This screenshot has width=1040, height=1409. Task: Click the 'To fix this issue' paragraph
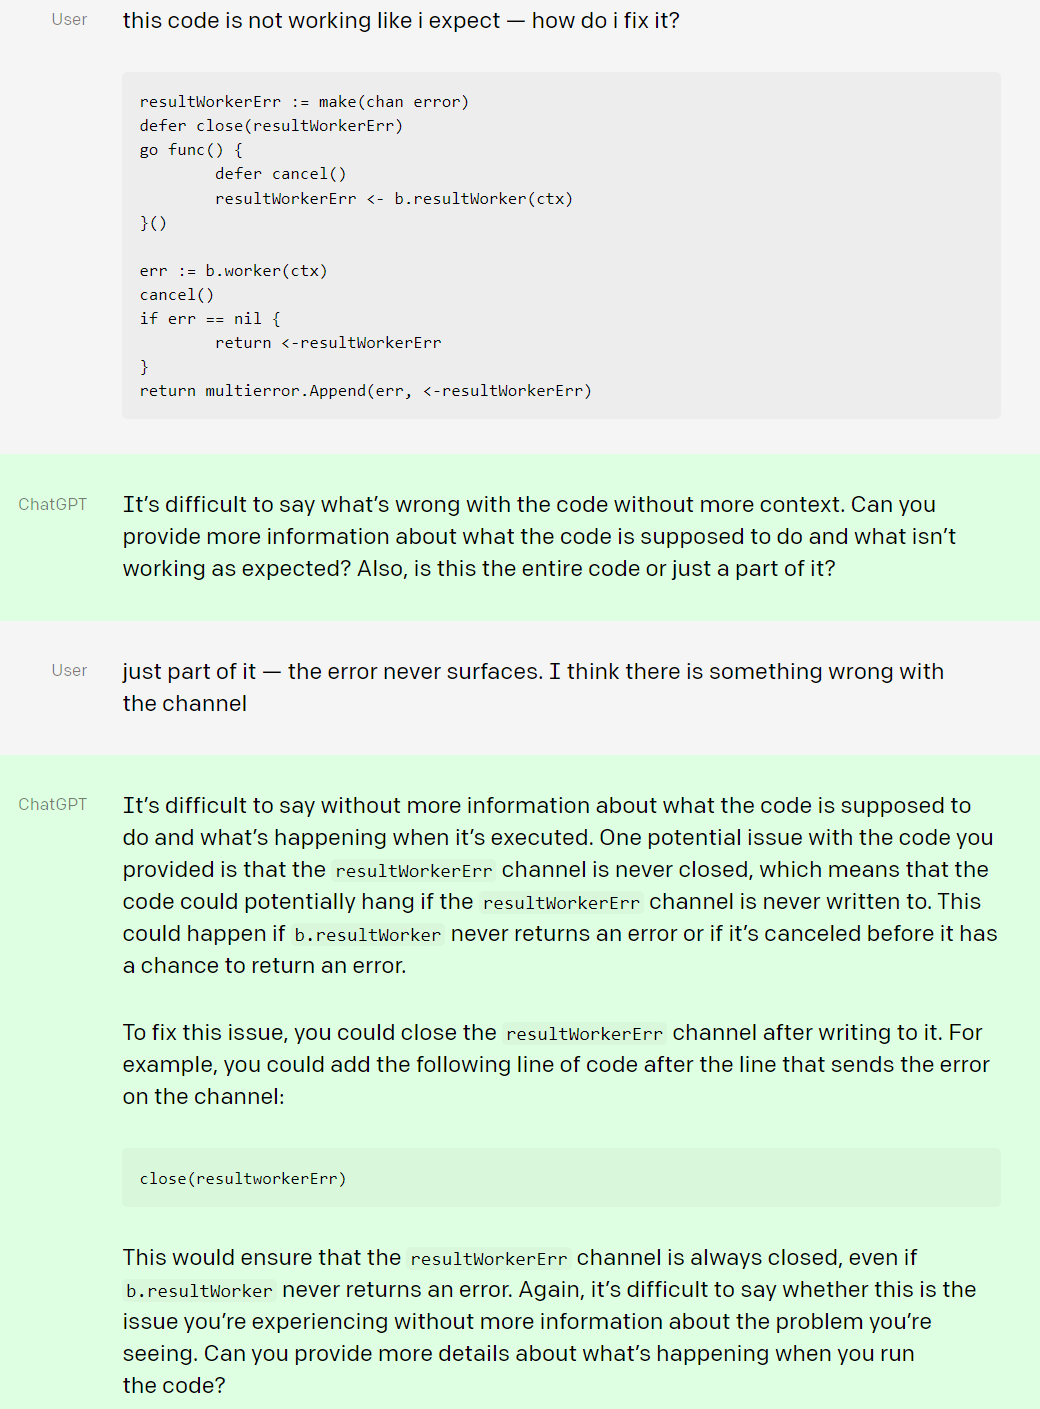pos(556,1065)
